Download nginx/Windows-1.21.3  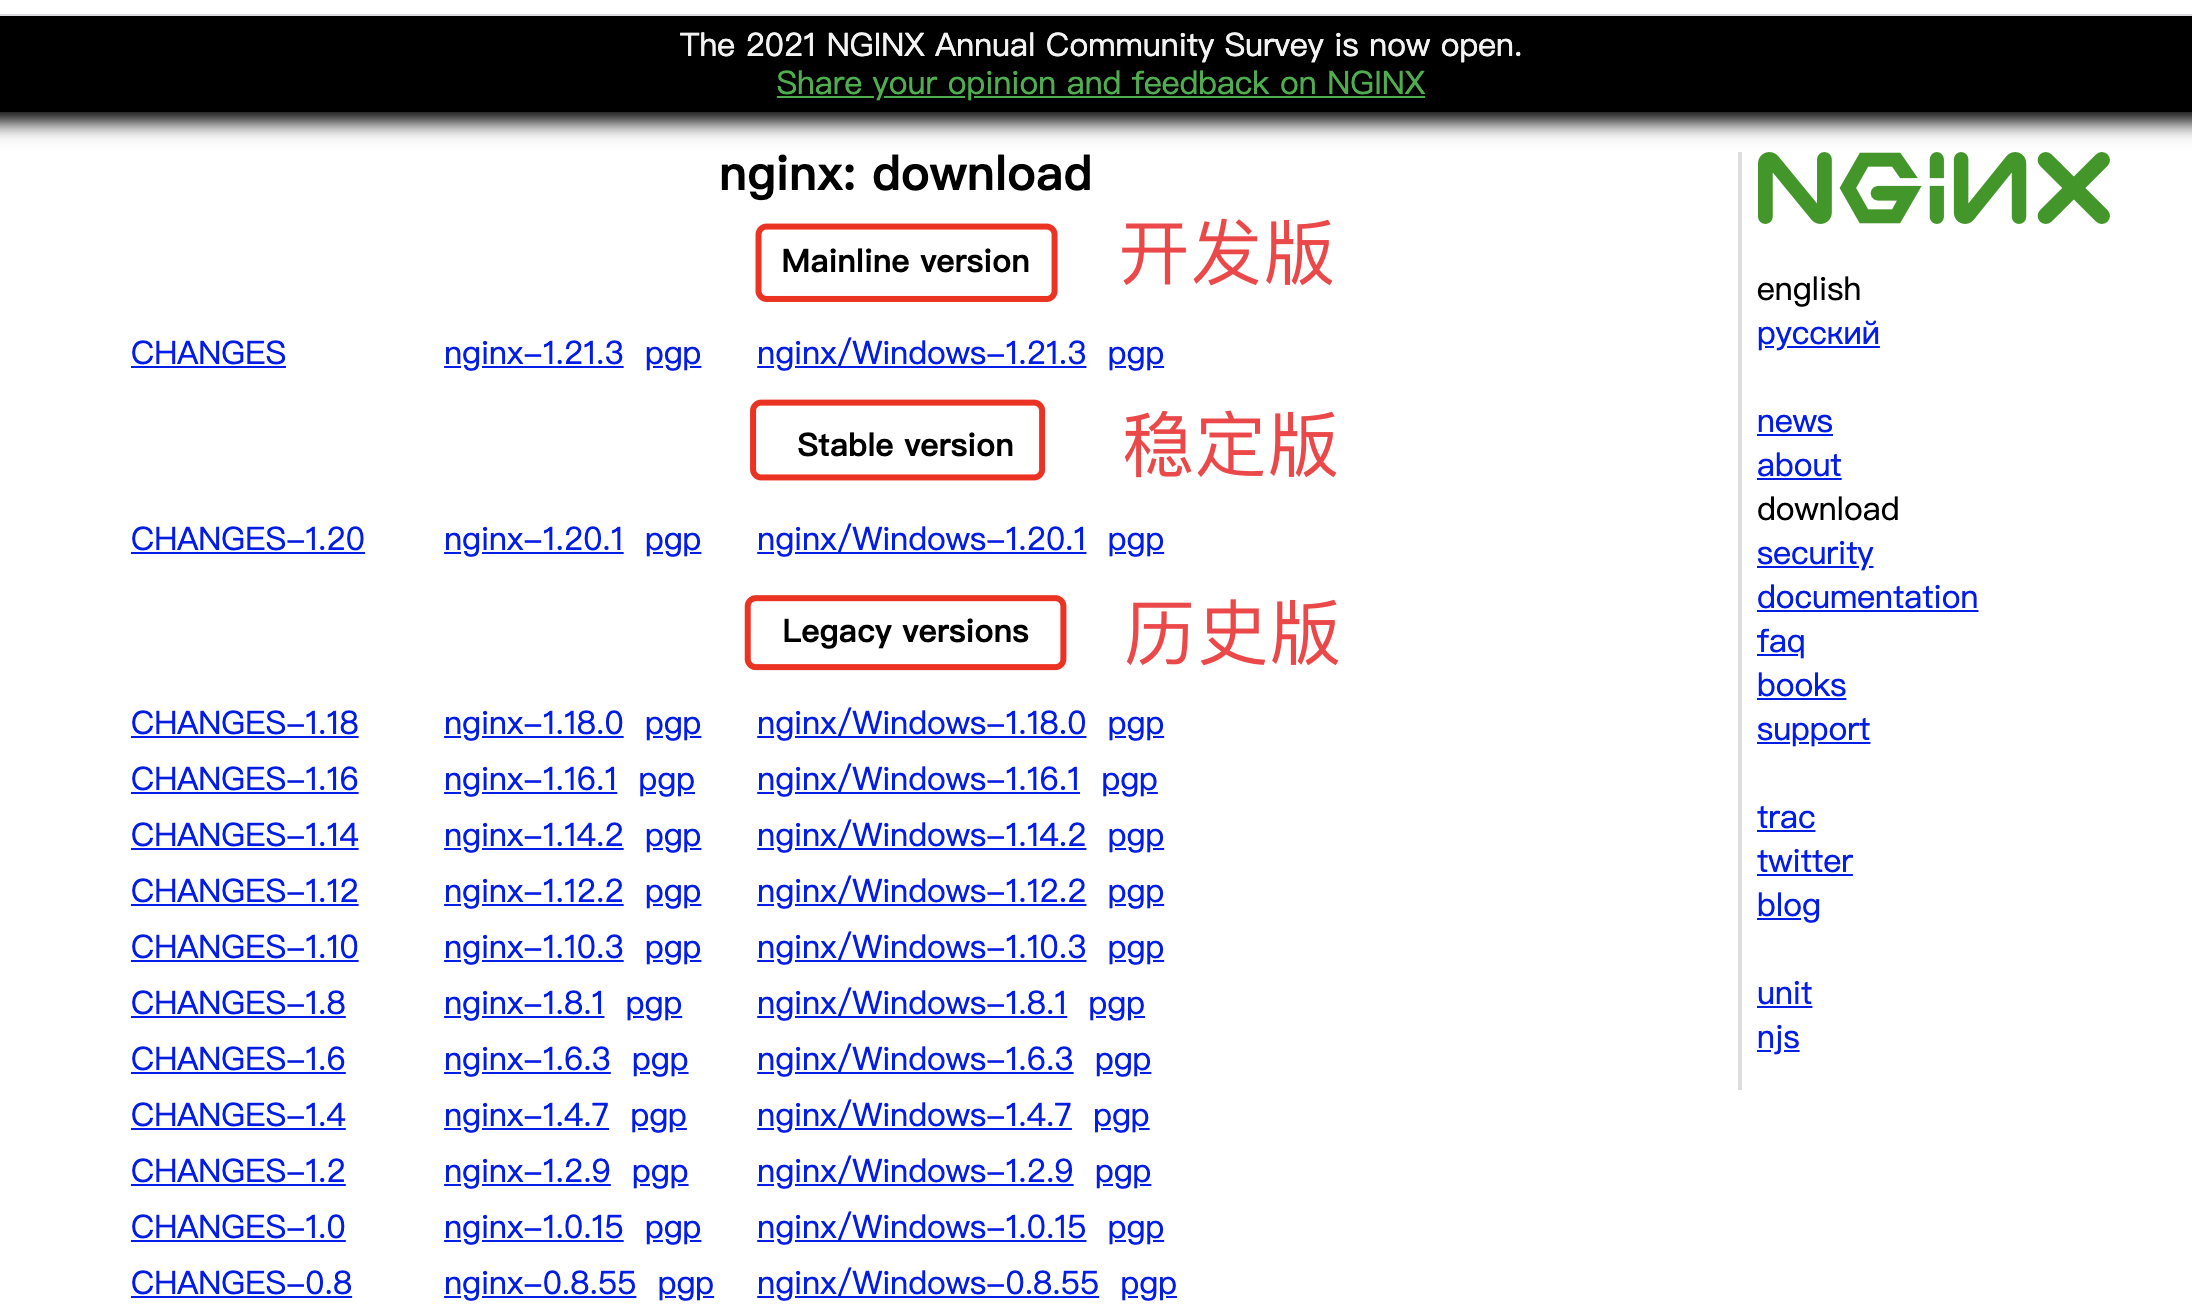pyautogui.click(x=921, y=353)
